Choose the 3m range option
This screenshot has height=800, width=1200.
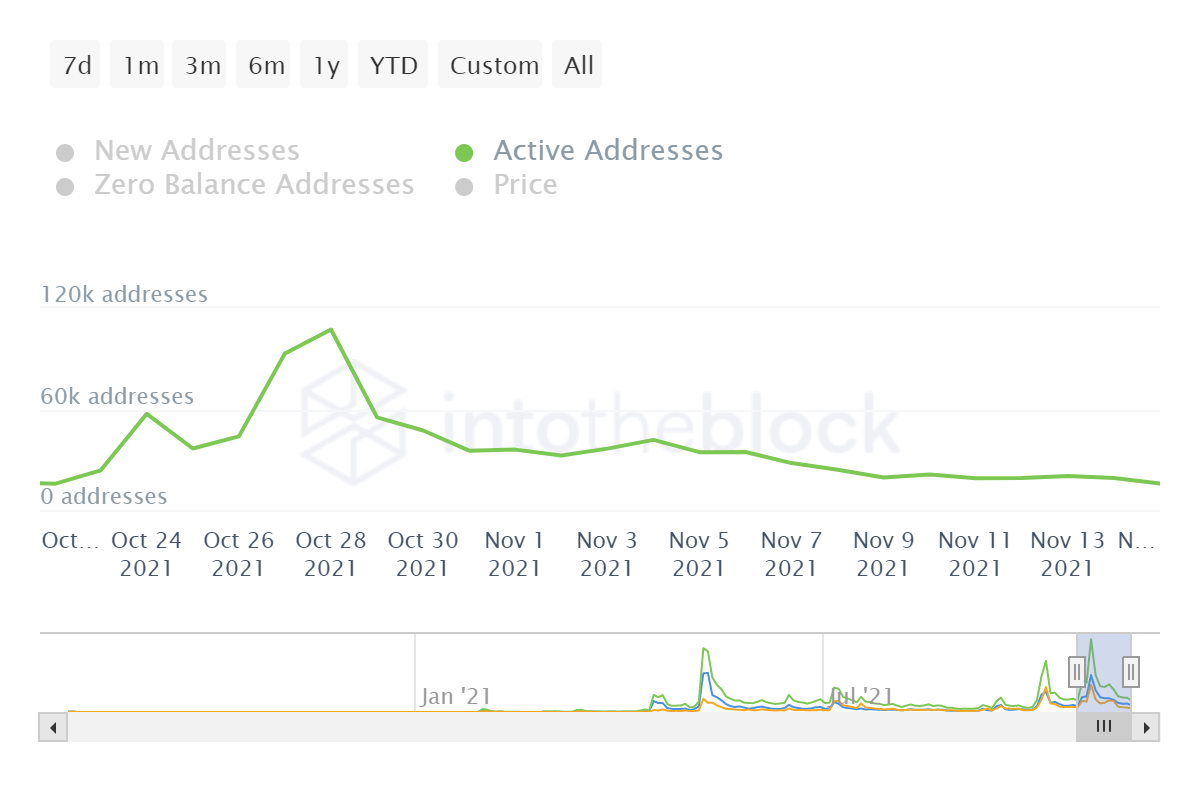pos(201,66)
